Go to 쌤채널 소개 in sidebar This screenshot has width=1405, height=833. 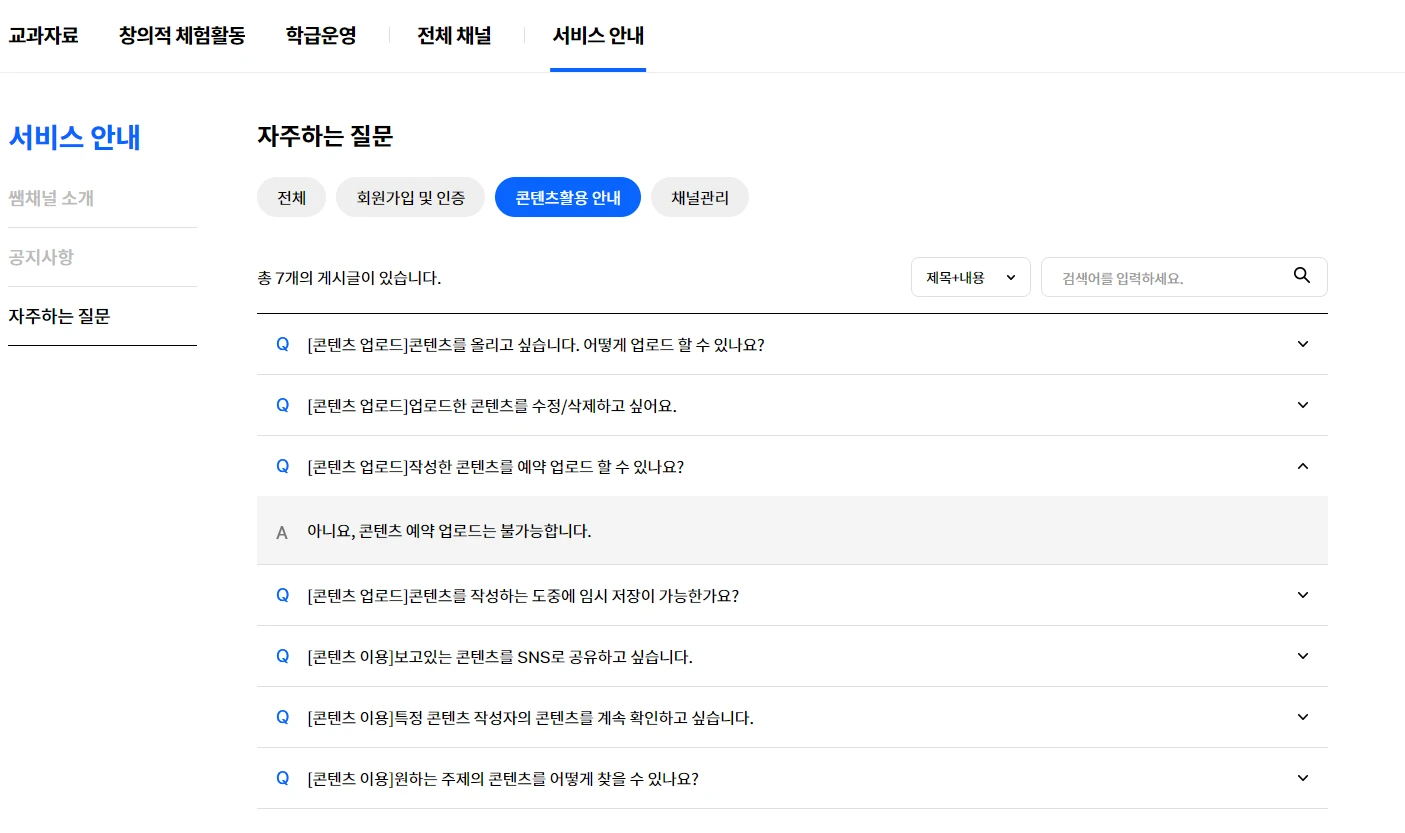(51, 198)
